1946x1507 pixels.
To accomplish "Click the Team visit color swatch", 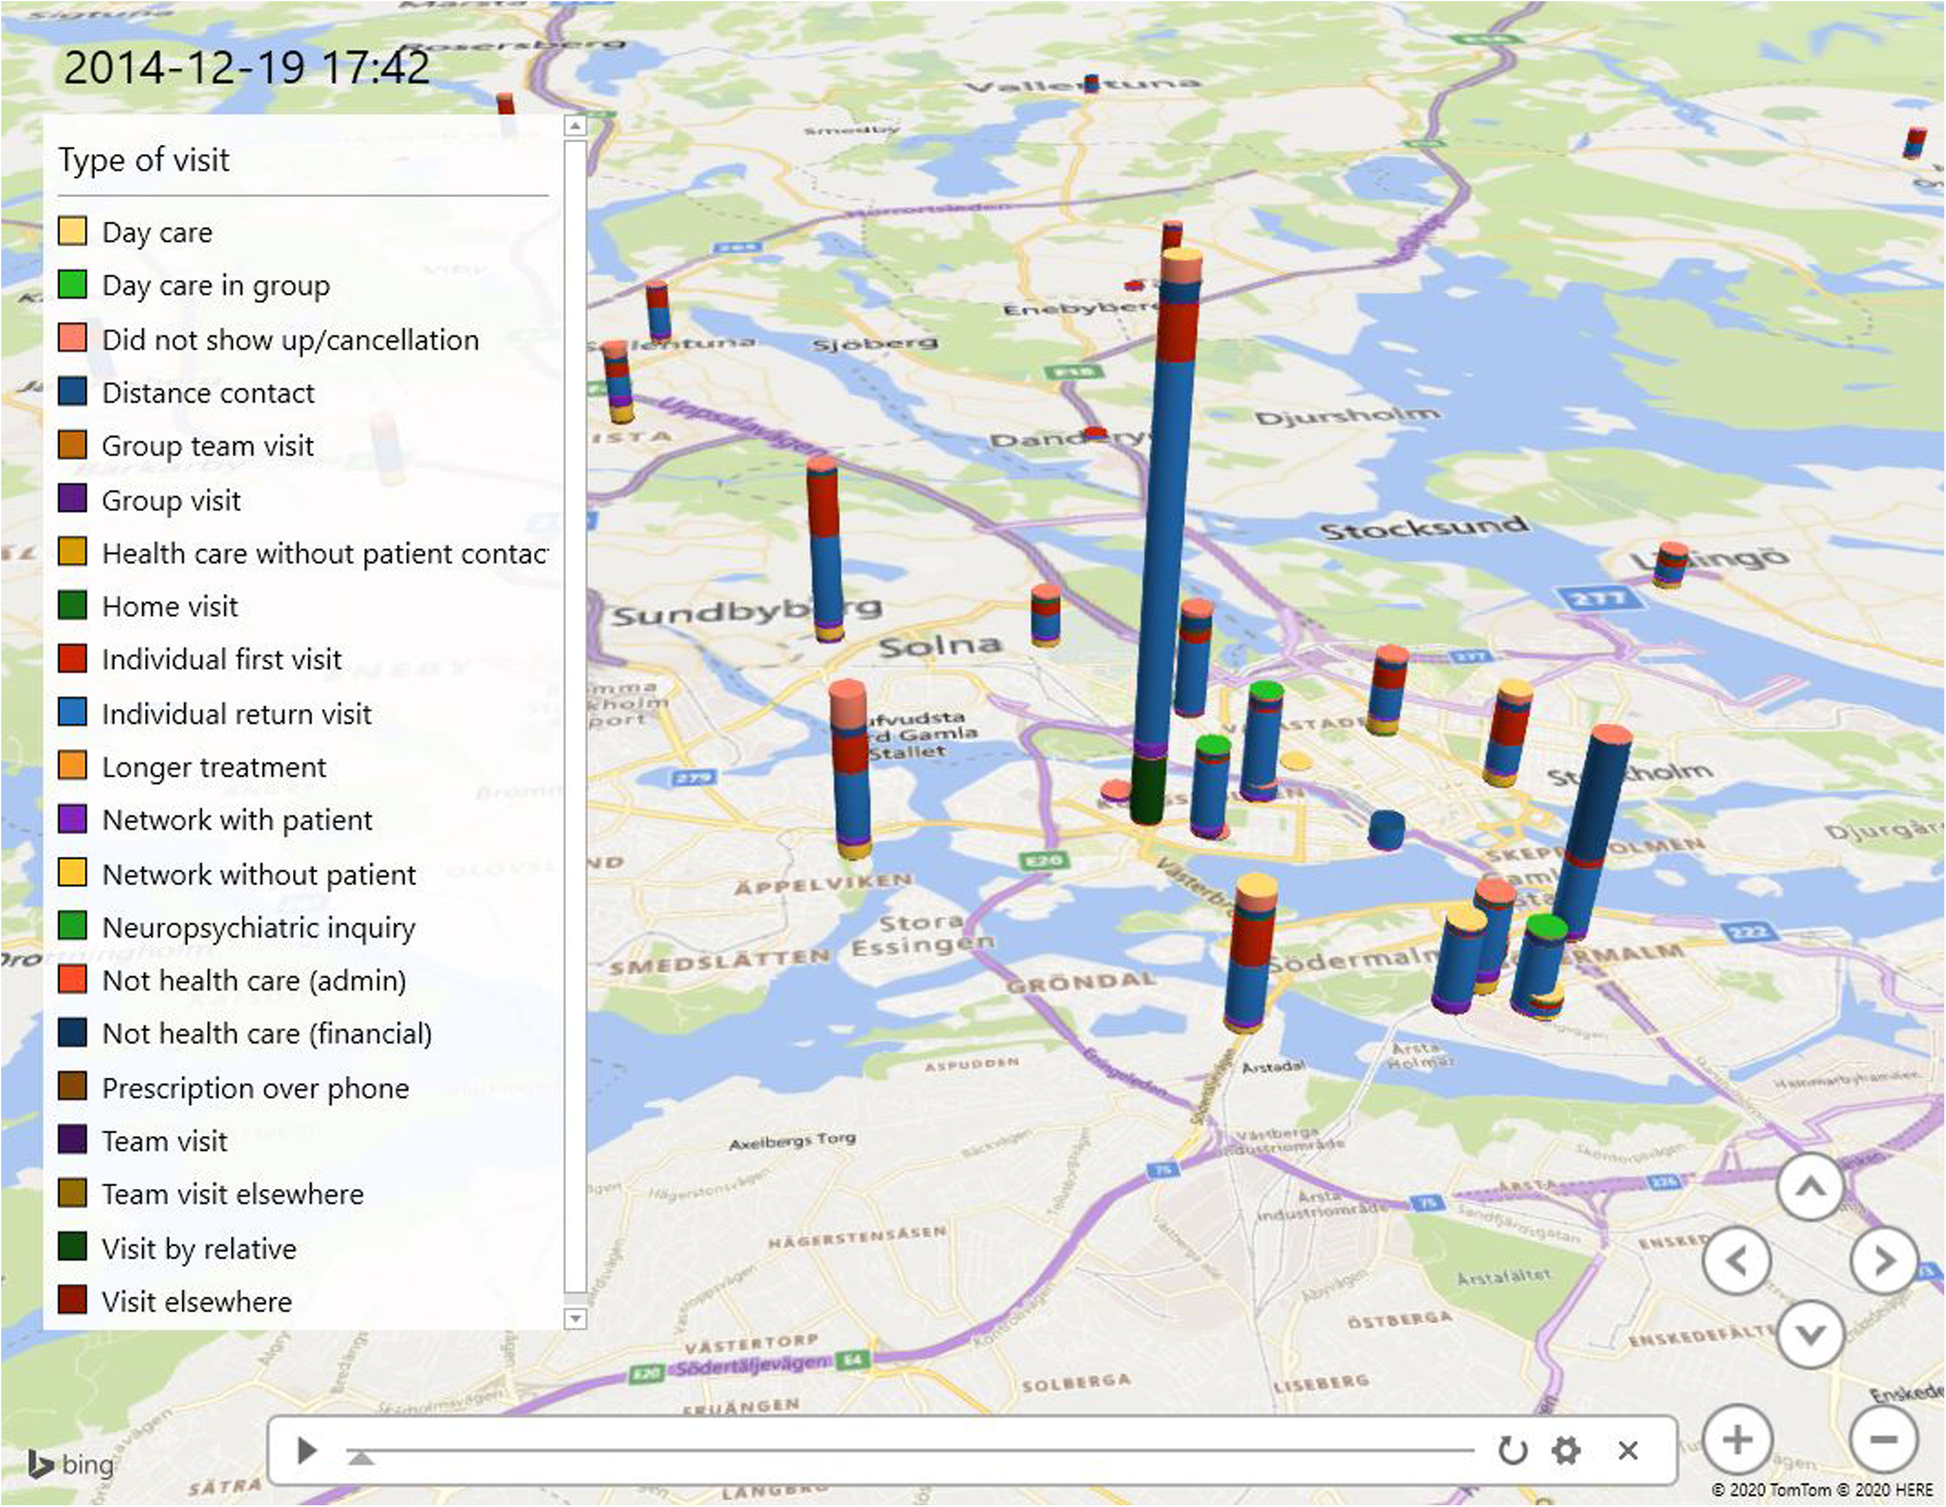I will pos(72,1140).
